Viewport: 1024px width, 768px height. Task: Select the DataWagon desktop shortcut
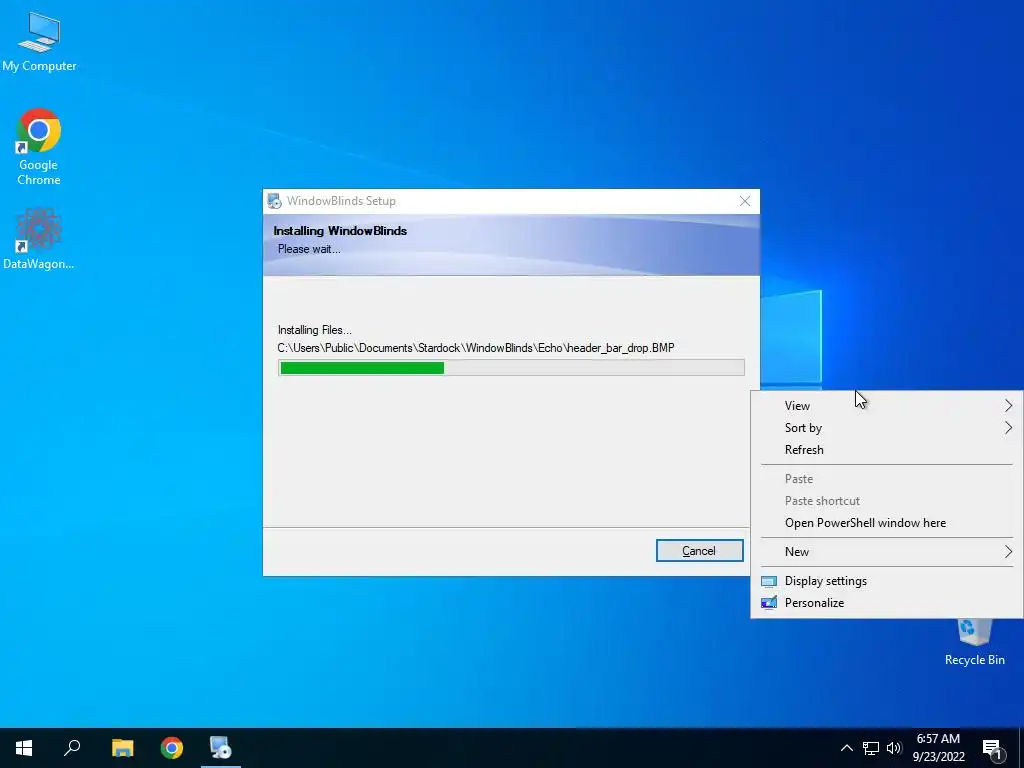click(39, 238)
